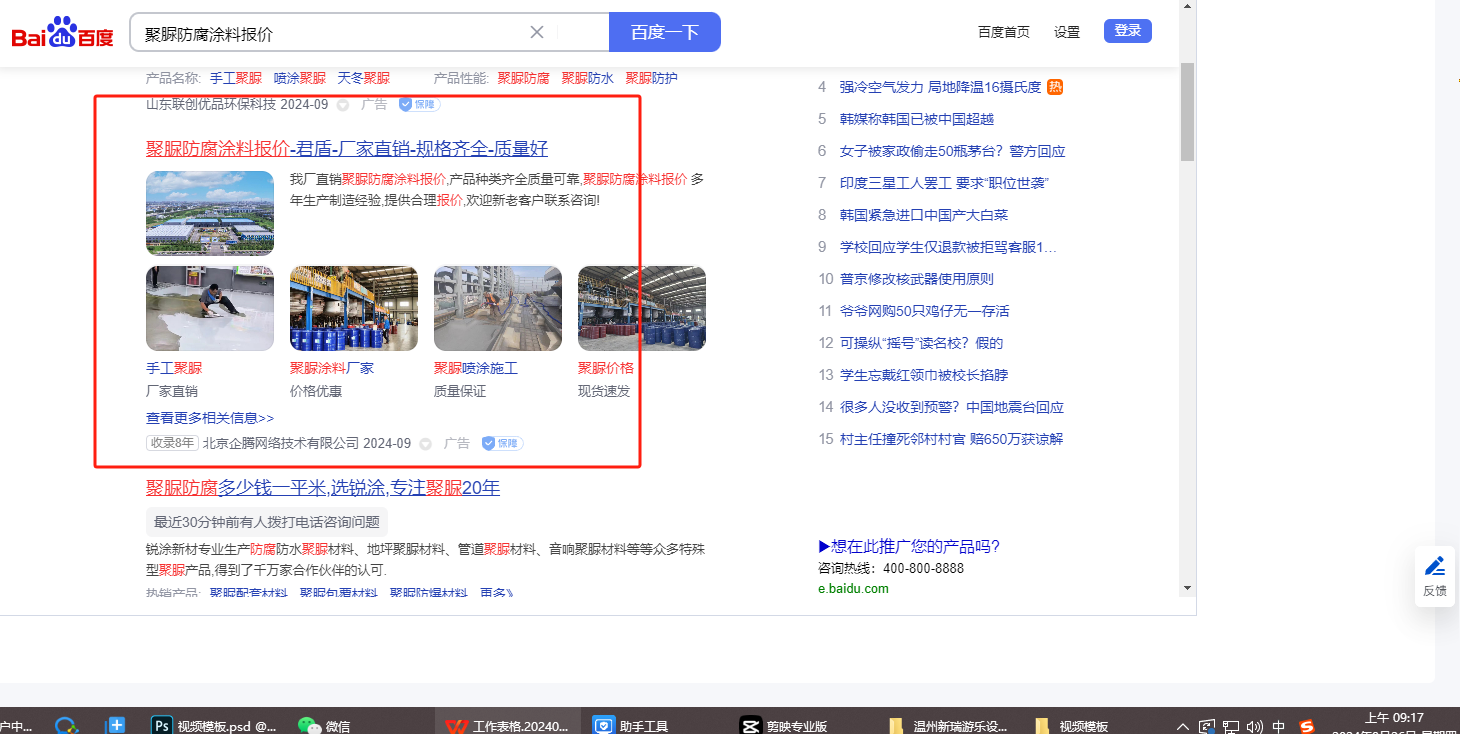Show hidden tray icons with the caret
This screenshot has width=1460, height=734.
(x=1183, y=727)
